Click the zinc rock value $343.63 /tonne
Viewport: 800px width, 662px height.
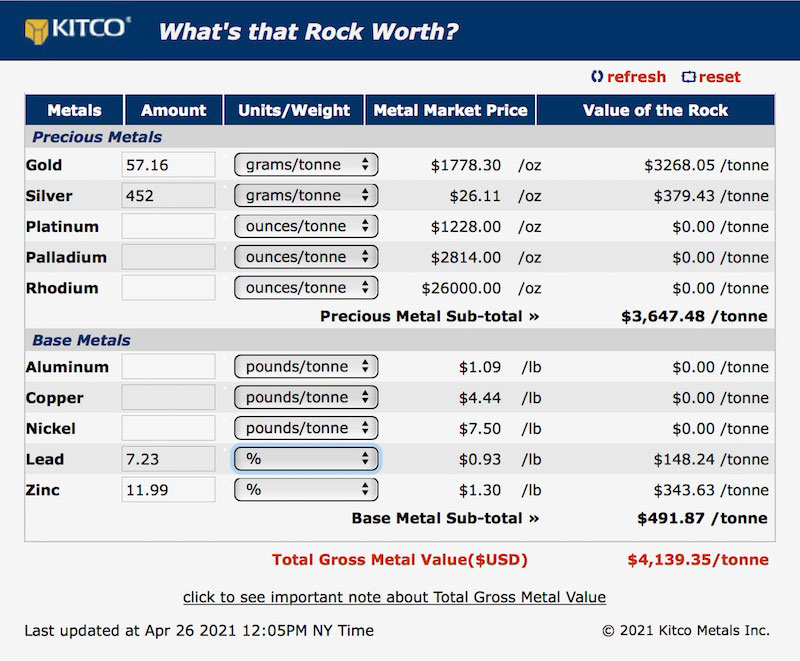(711, 490)
